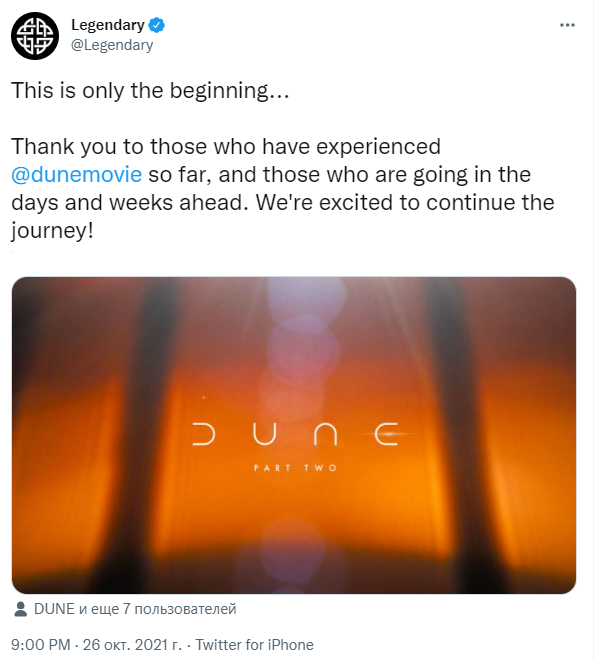
Task: Open the @dunemovie mention
Action: coord(76,174)
